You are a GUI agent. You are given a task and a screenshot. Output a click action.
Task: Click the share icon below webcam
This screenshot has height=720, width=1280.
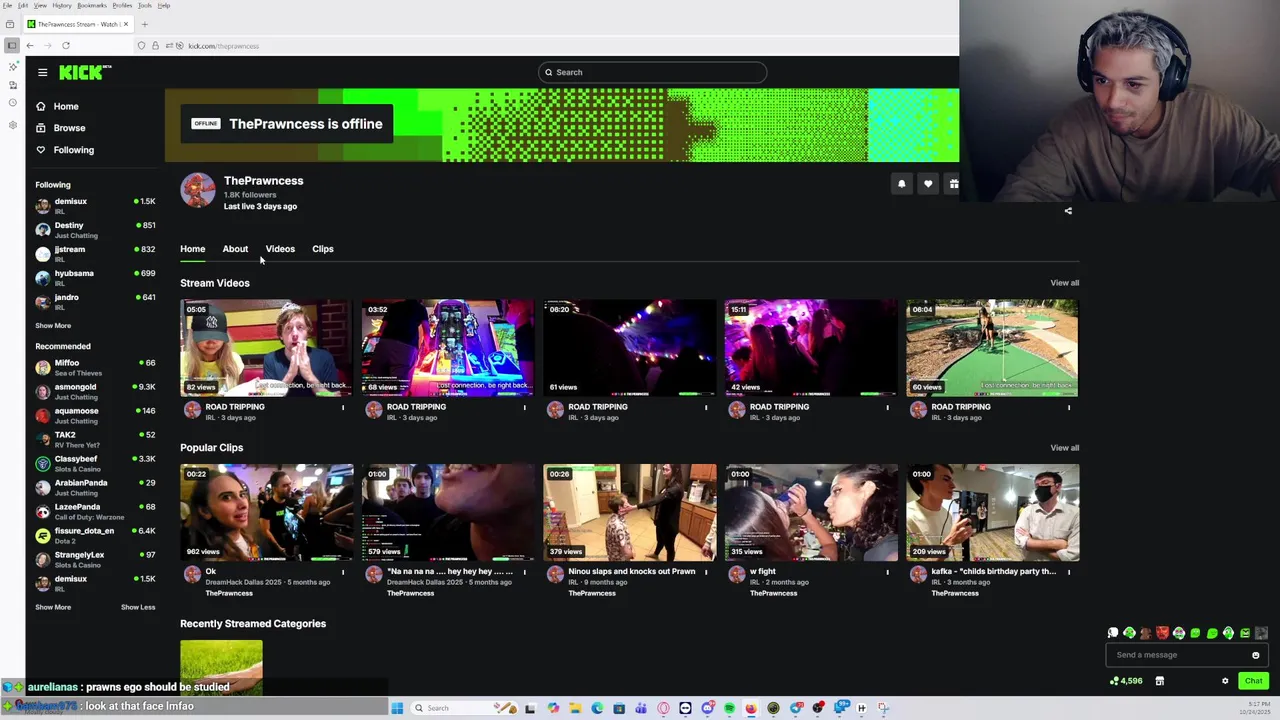pyautogui.click(x=1068, y=211)
